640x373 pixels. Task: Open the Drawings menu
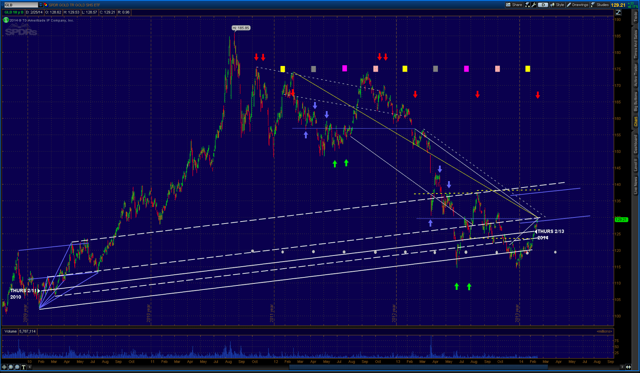(x=578, y=4)
